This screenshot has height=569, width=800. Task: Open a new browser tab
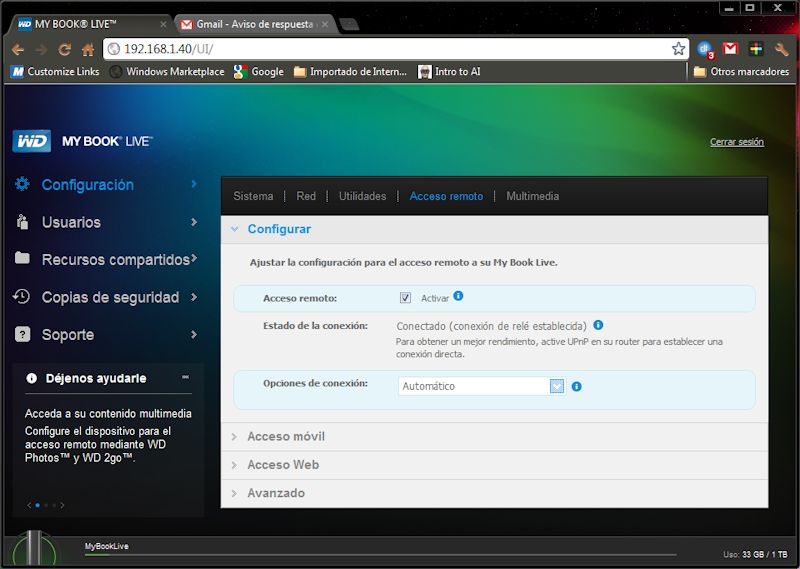pos(349,24)
